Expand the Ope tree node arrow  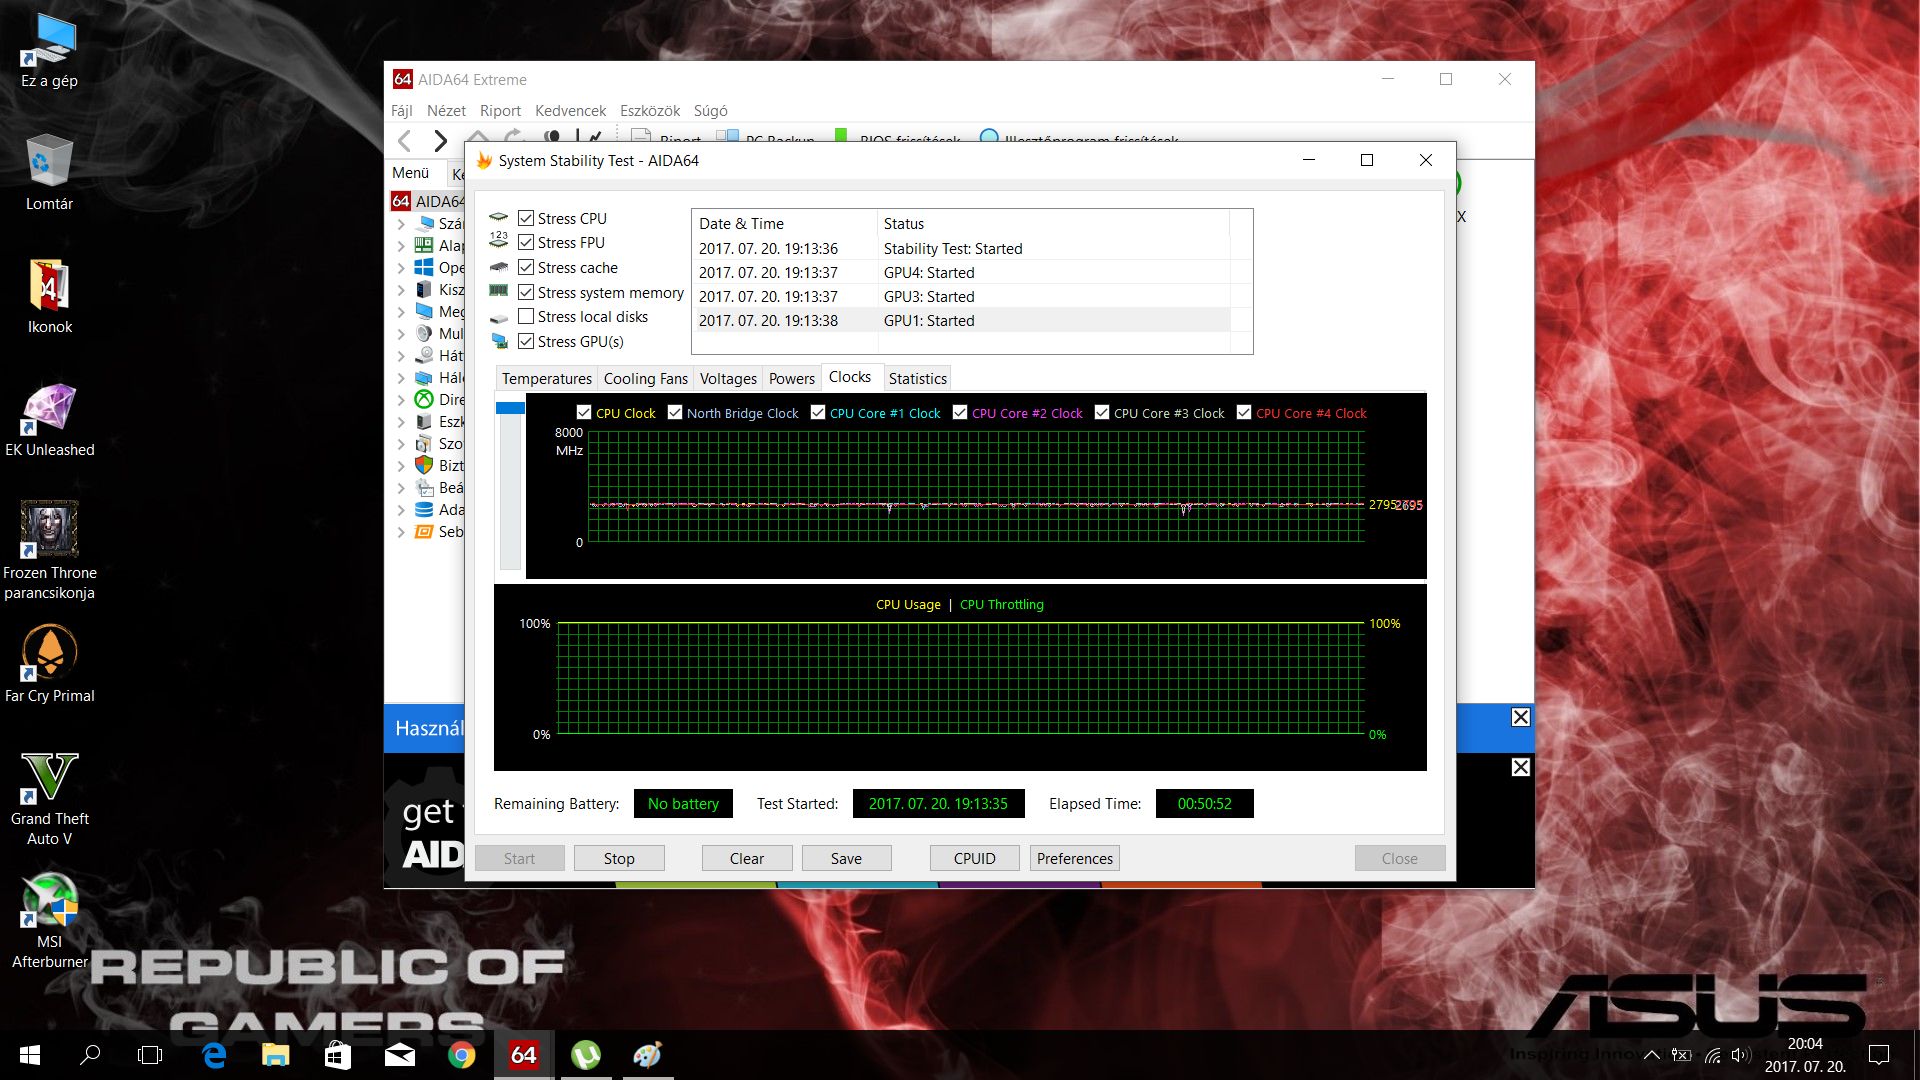[401, 268]
